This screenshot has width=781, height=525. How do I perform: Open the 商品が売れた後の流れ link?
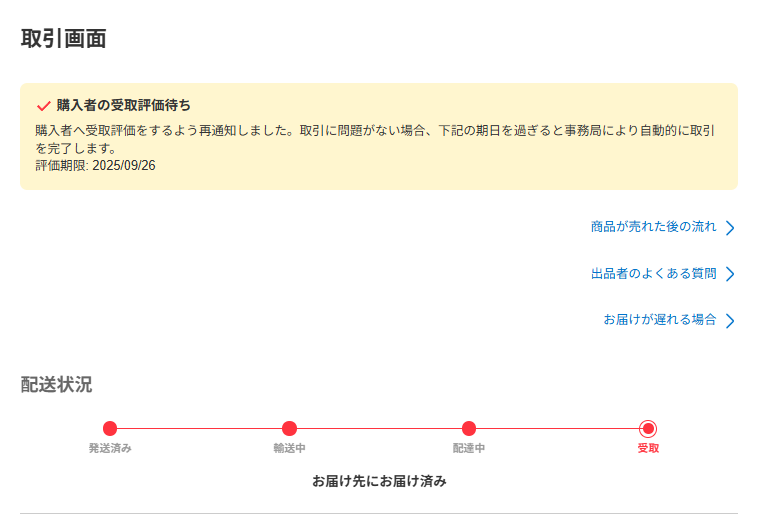pos(653,227)
